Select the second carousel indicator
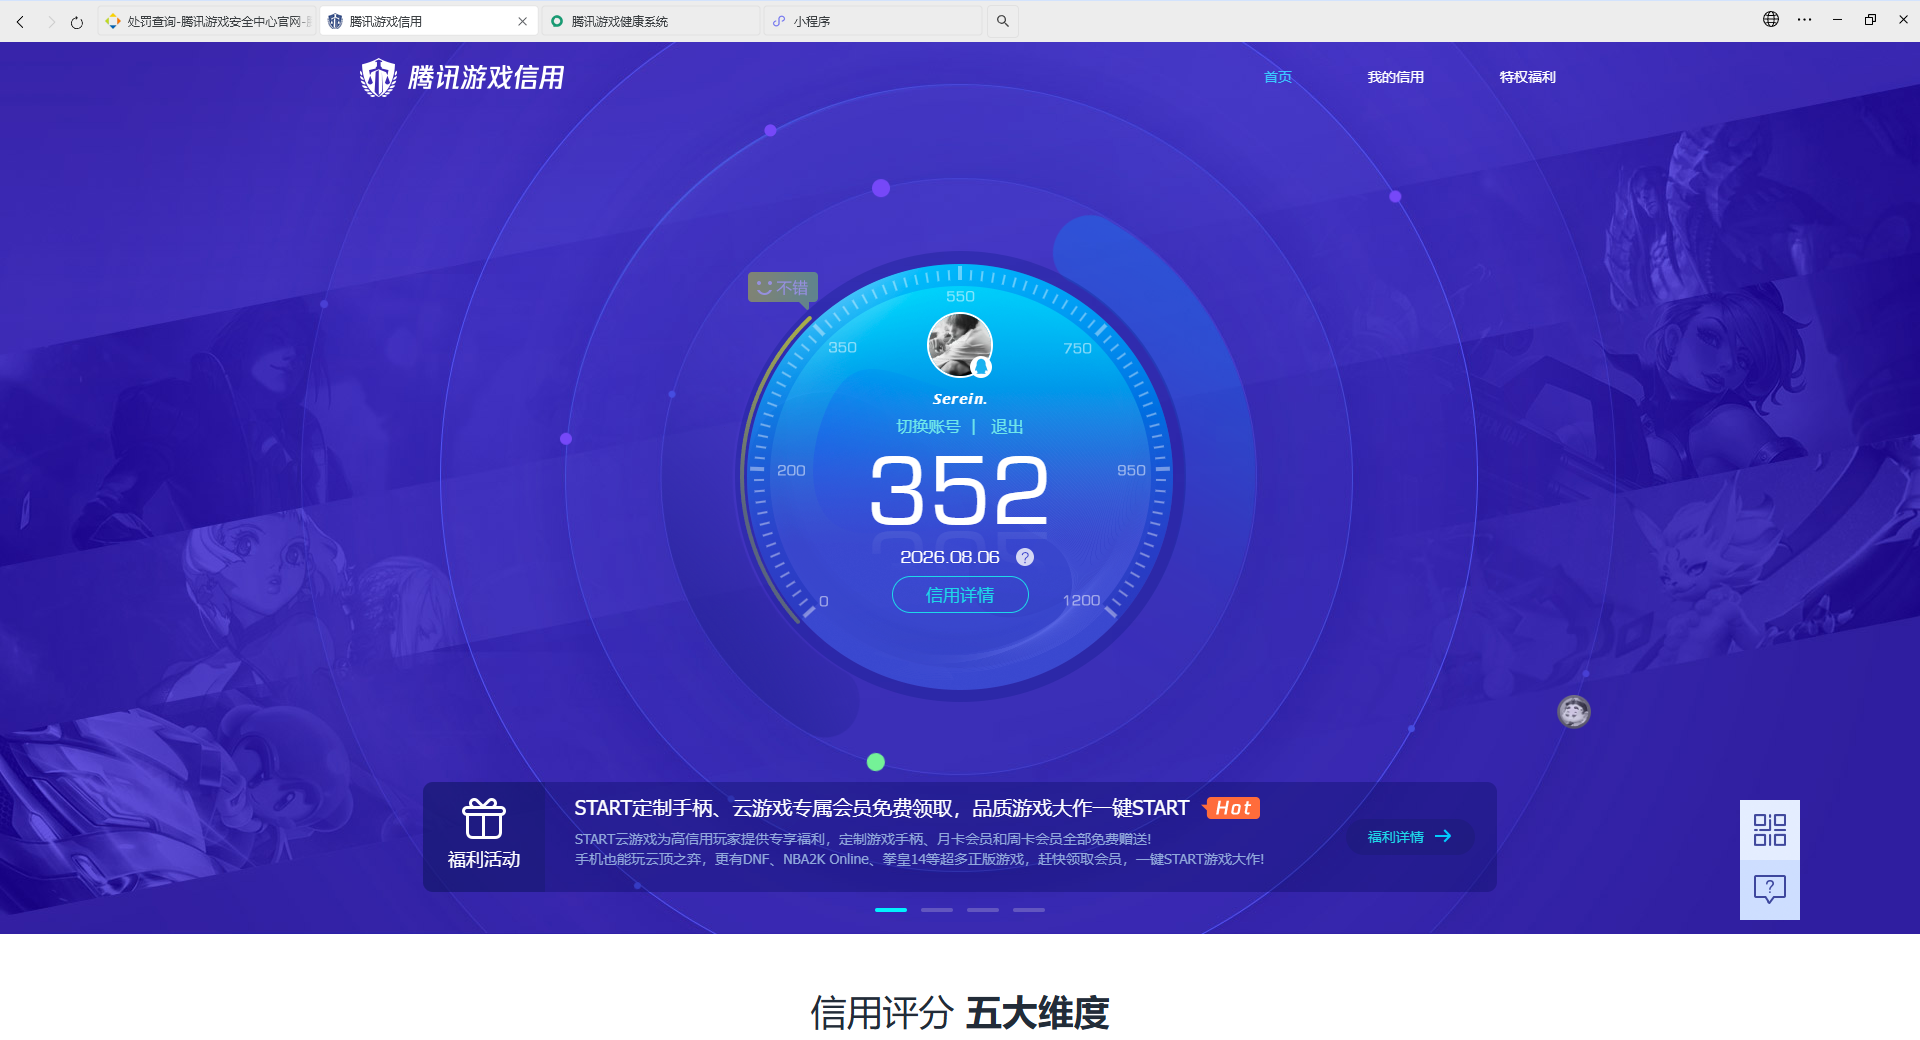Screen dimensions: 1920x1040 (x=937, y=910)
